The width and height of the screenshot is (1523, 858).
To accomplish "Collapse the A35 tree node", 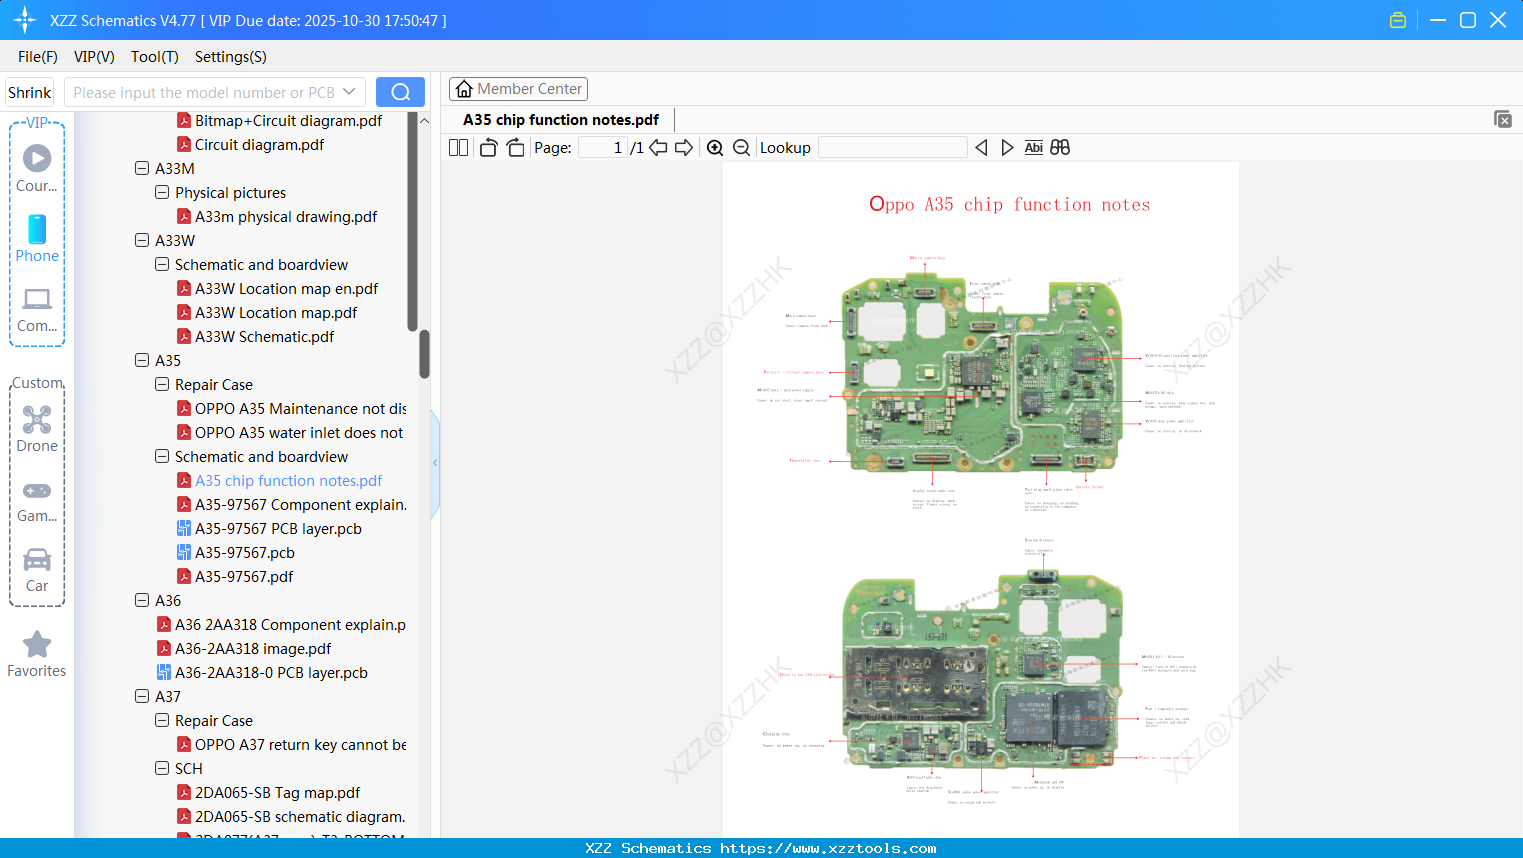I will (142, 360).
